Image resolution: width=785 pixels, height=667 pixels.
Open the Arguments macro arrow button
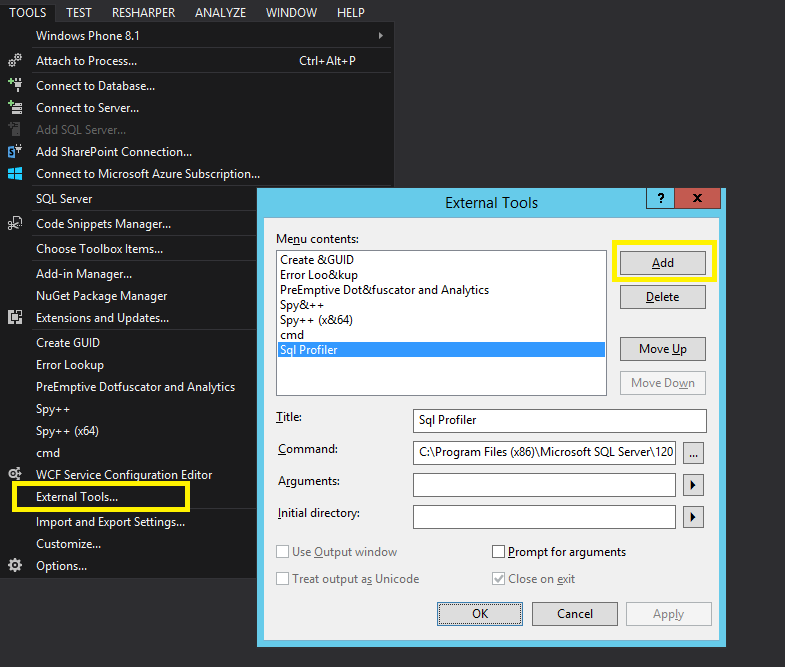point(693,485)
